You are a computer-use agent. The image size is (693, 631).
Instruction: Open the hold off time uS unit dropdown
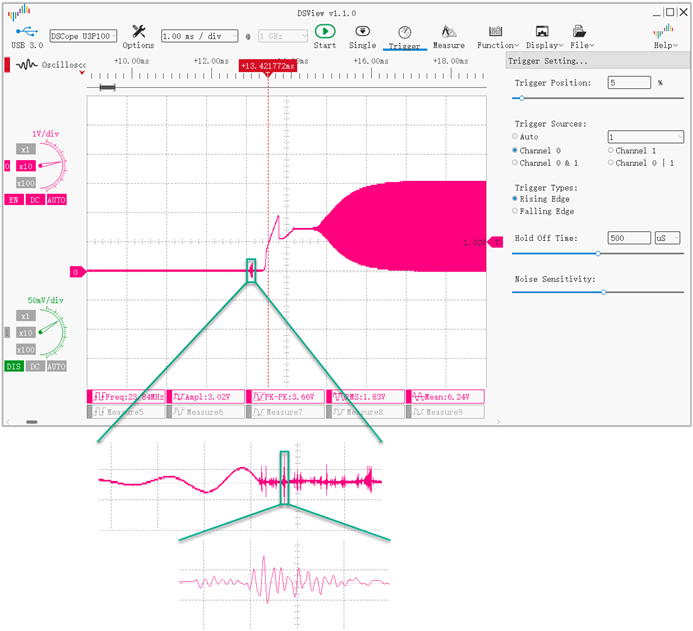(x=668, y=238)
